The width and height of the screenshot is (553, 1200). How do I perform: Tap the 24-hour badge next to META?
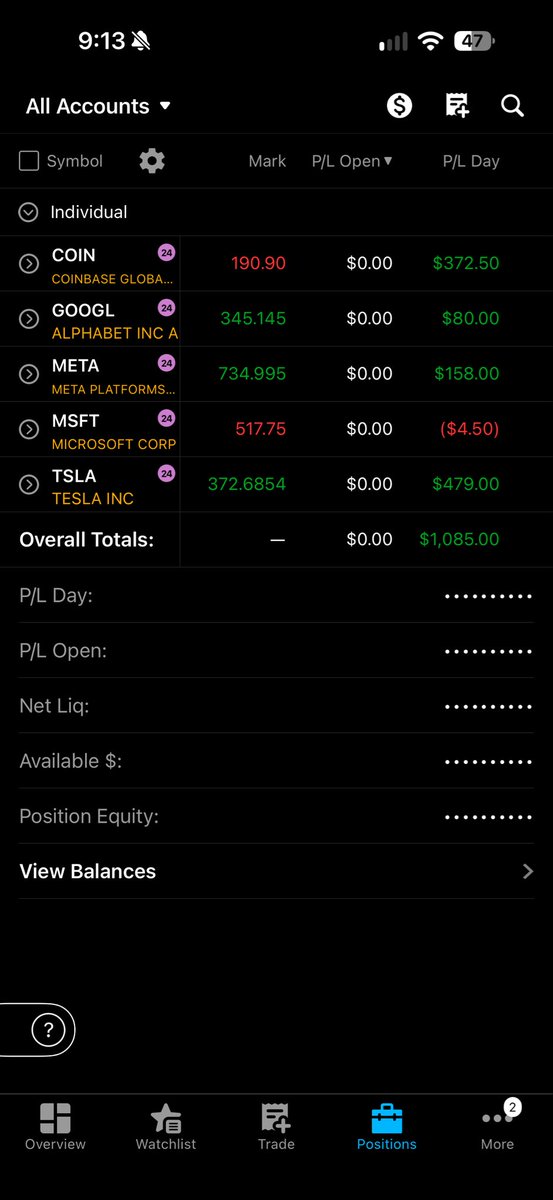[x=166, y=363]
